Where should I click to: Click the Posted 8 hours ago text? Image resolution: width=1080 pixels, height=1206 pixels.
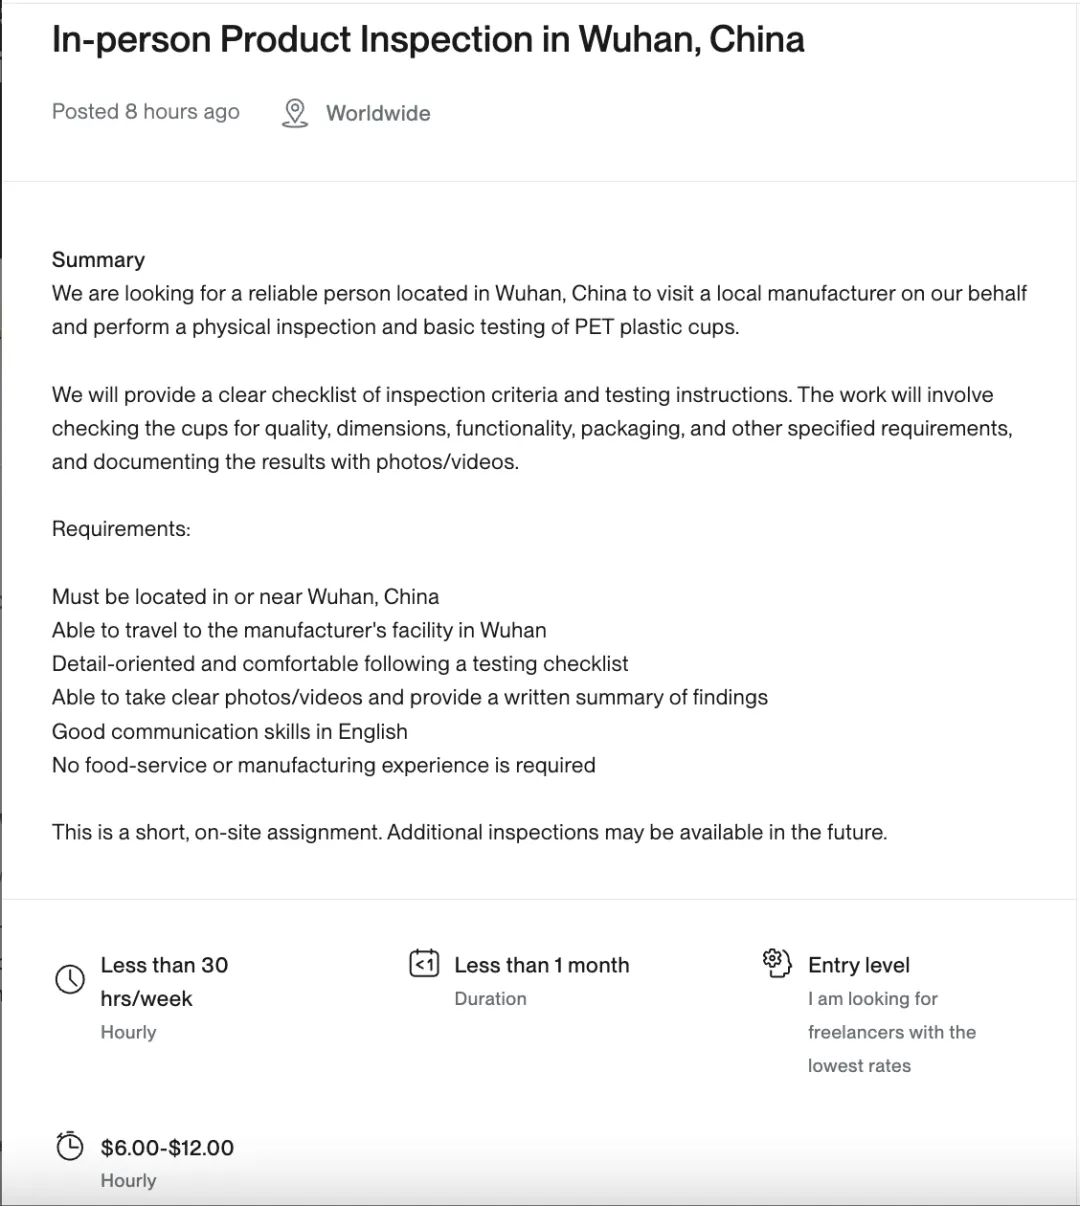click(x=146, y=111)
